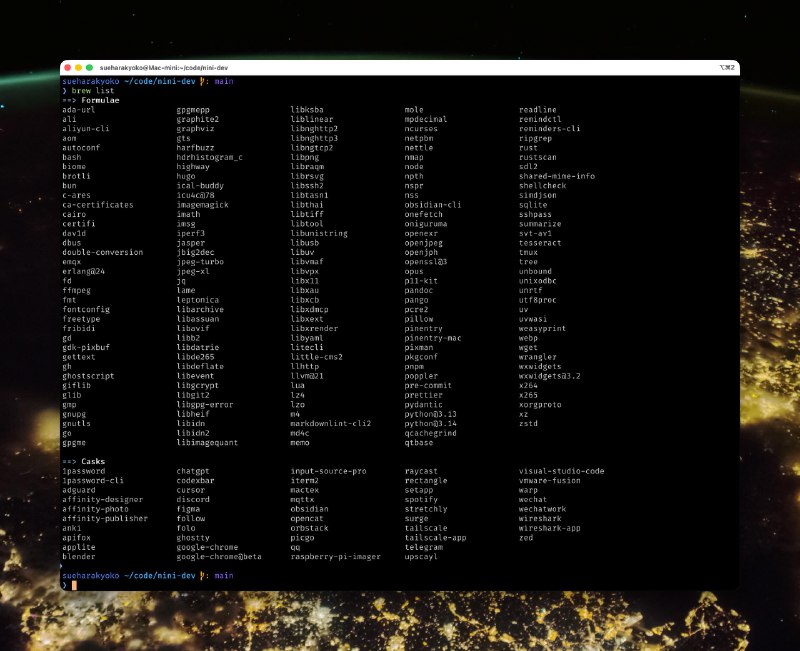Click the ==> arrow before Formulae
The width and height of the screenshot is (800, 651).
pyautogui.click(x=69, y=100)
